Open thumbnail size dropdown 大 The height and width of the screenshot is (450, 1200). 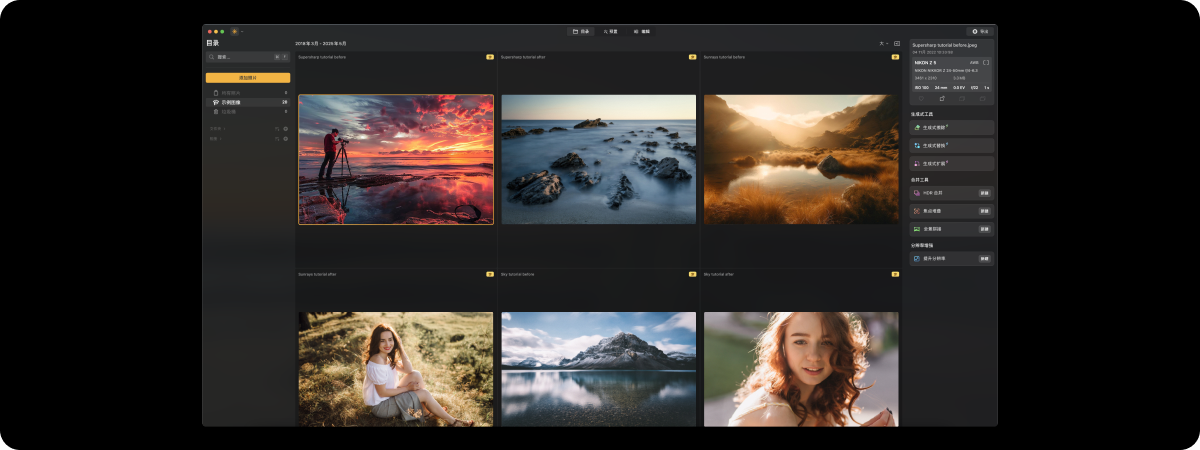[x=883, y=44]
